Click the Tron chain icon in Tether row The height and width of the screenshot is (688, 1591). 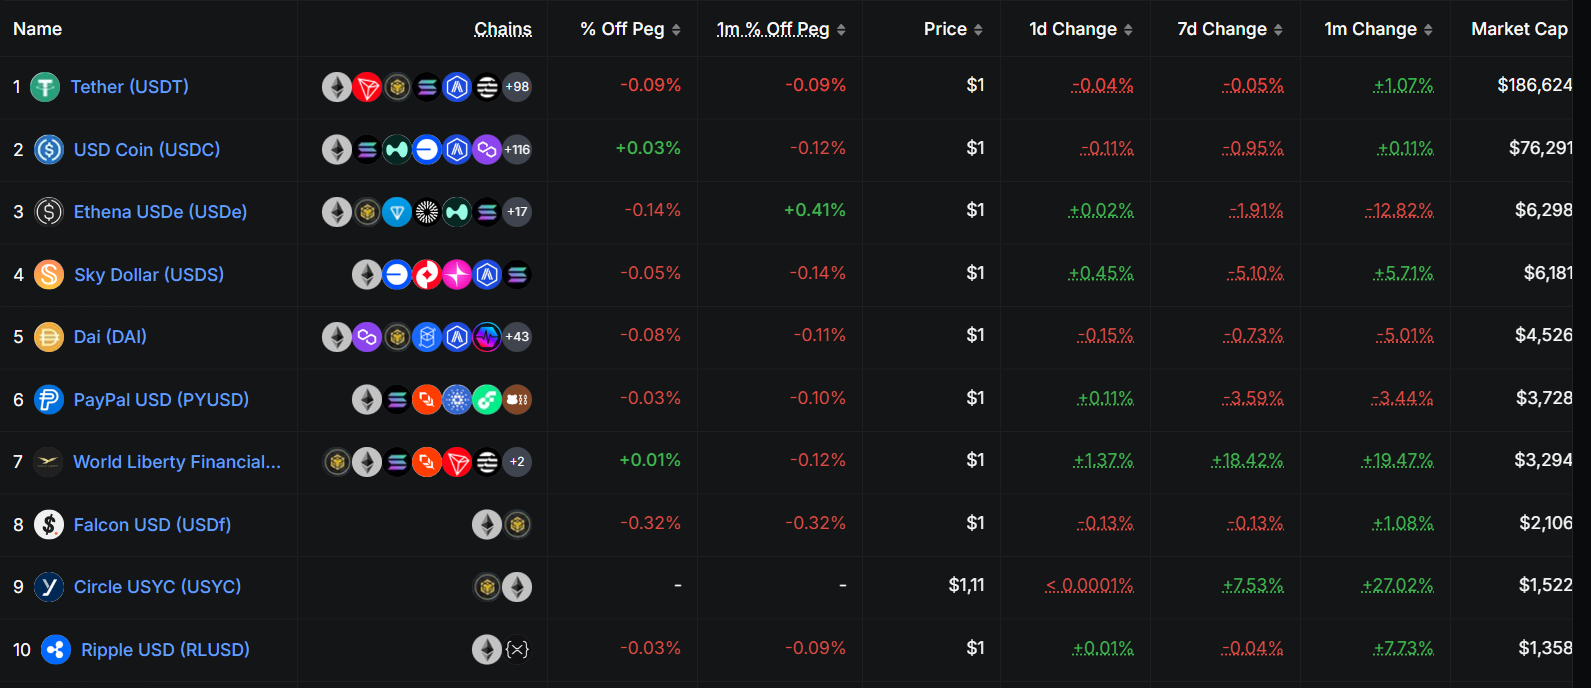(367, 87)
